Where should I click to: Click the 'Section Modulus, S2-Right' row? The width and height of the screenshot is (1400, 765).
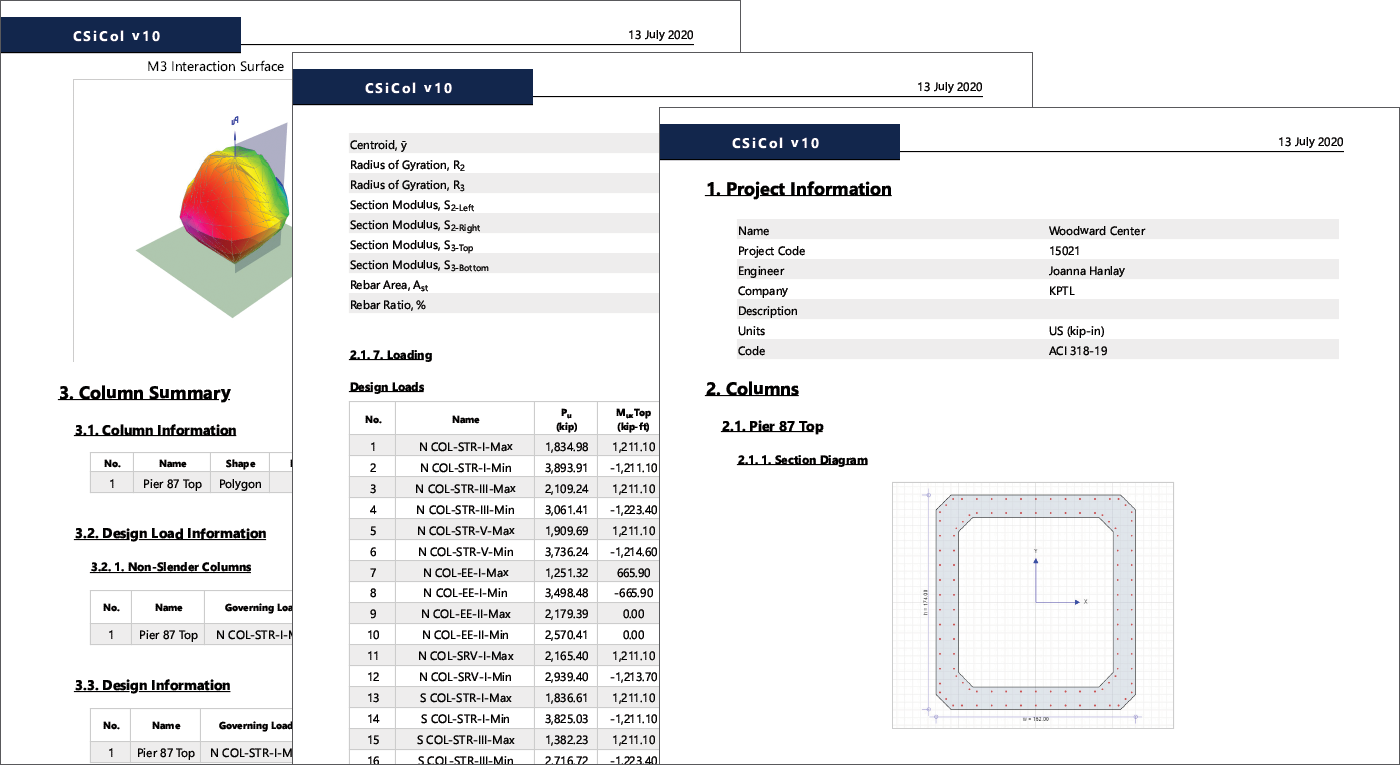tap(504, 225)
